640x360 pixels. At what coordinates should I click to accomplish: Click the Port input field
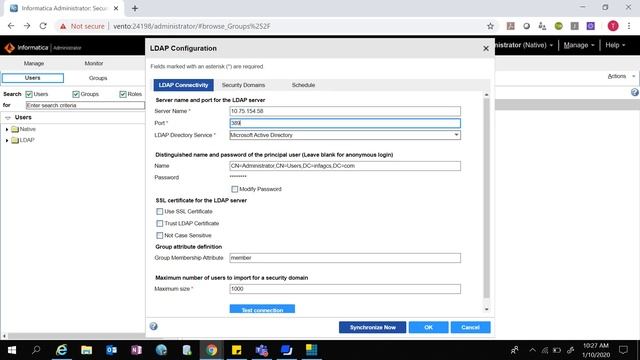coord(345,123)
